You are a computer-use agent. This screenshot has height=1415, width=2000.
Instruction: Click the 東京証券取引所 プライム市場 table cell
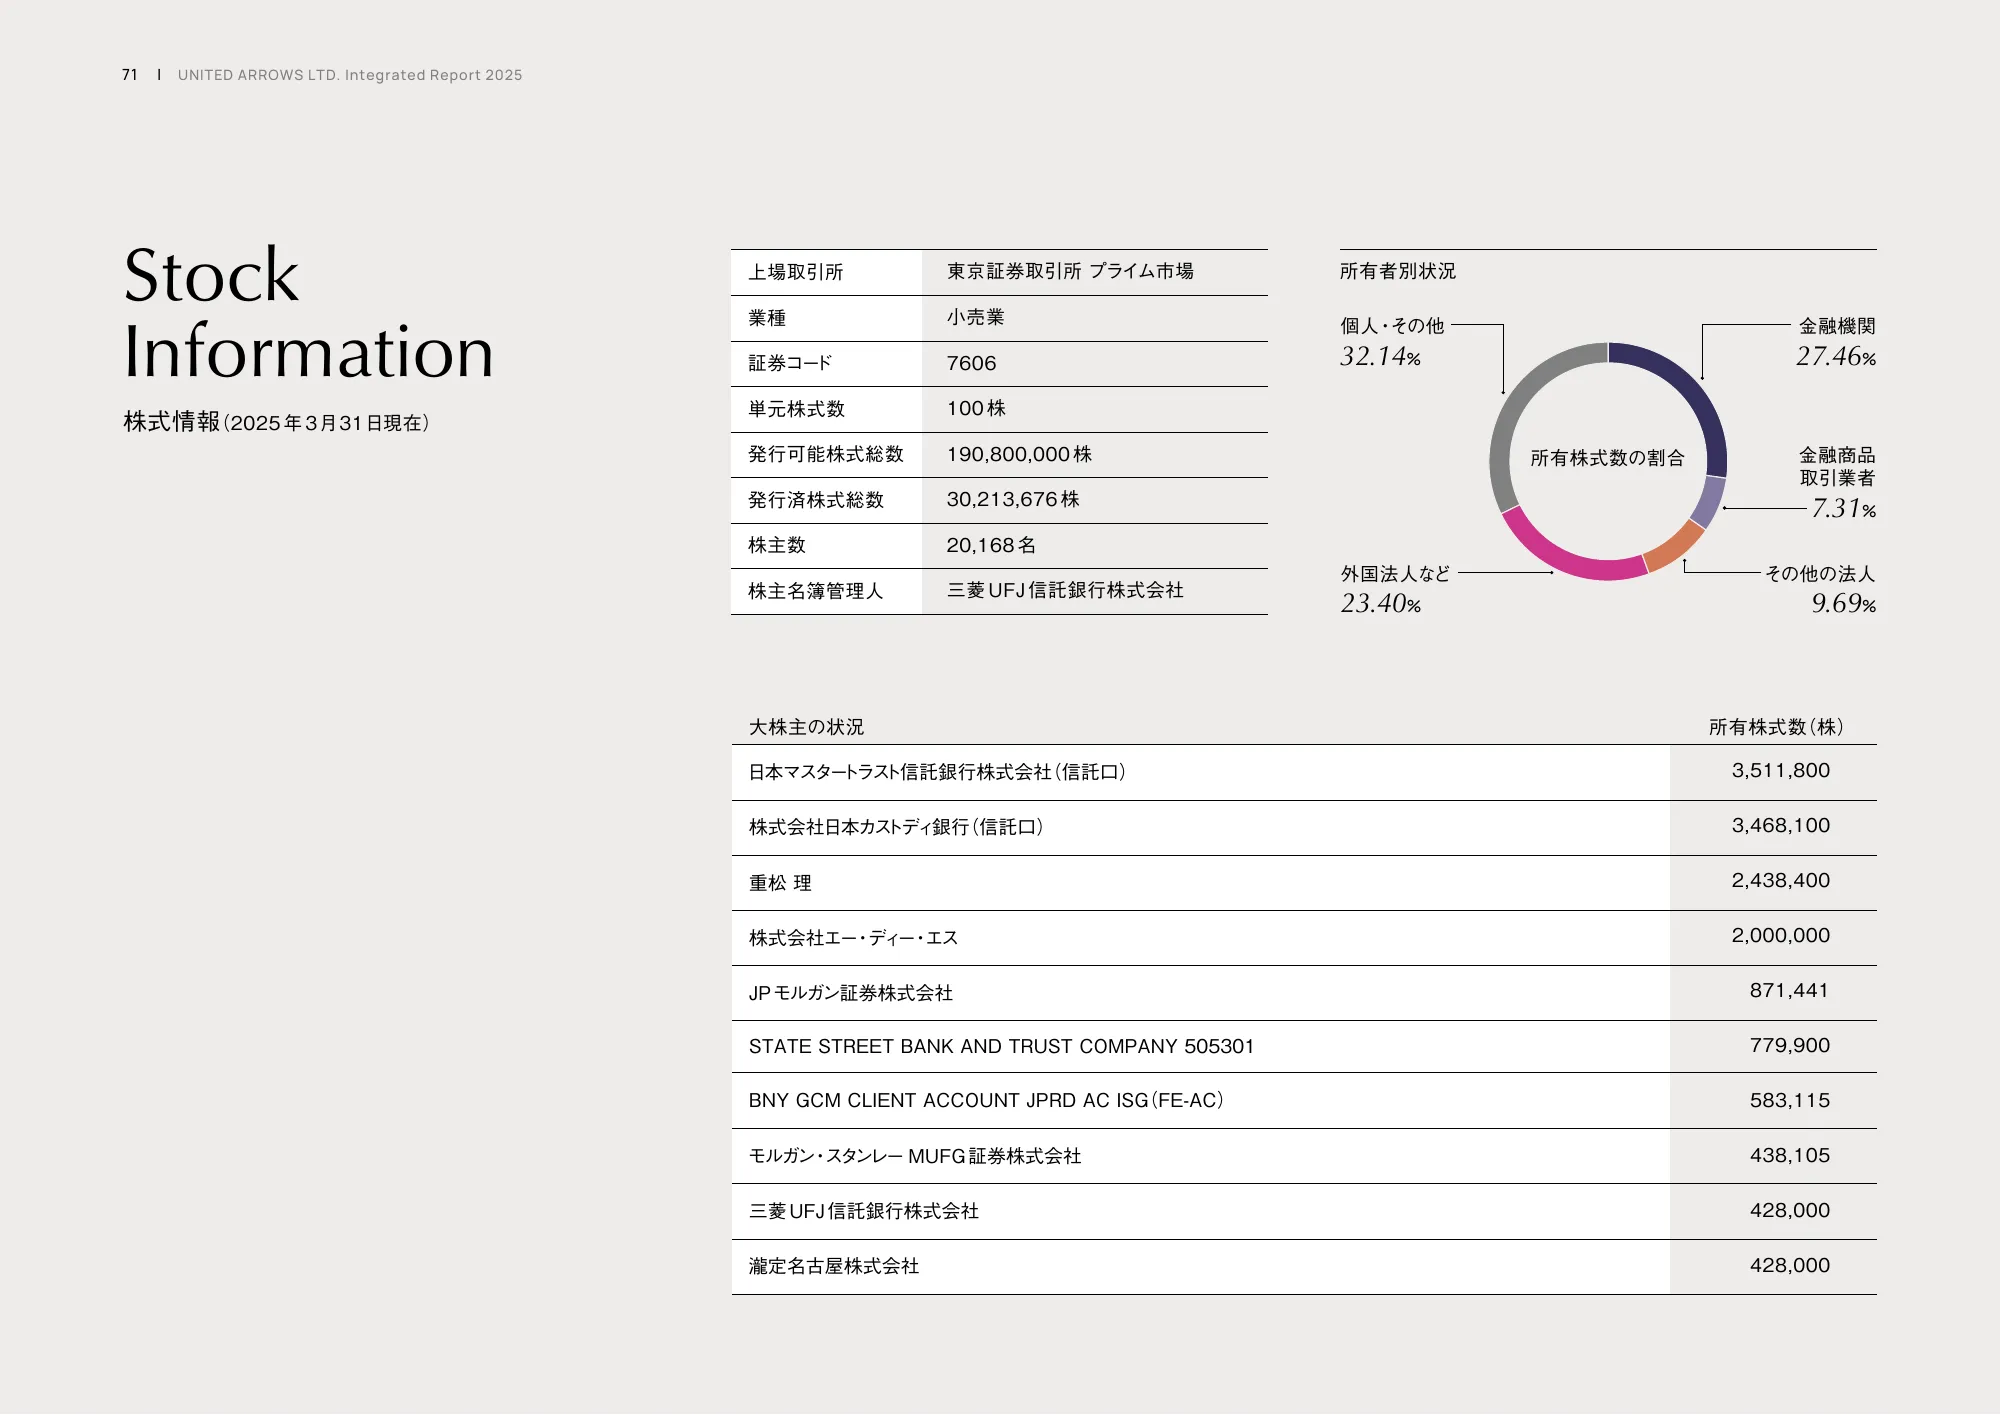pos(1072,271)
